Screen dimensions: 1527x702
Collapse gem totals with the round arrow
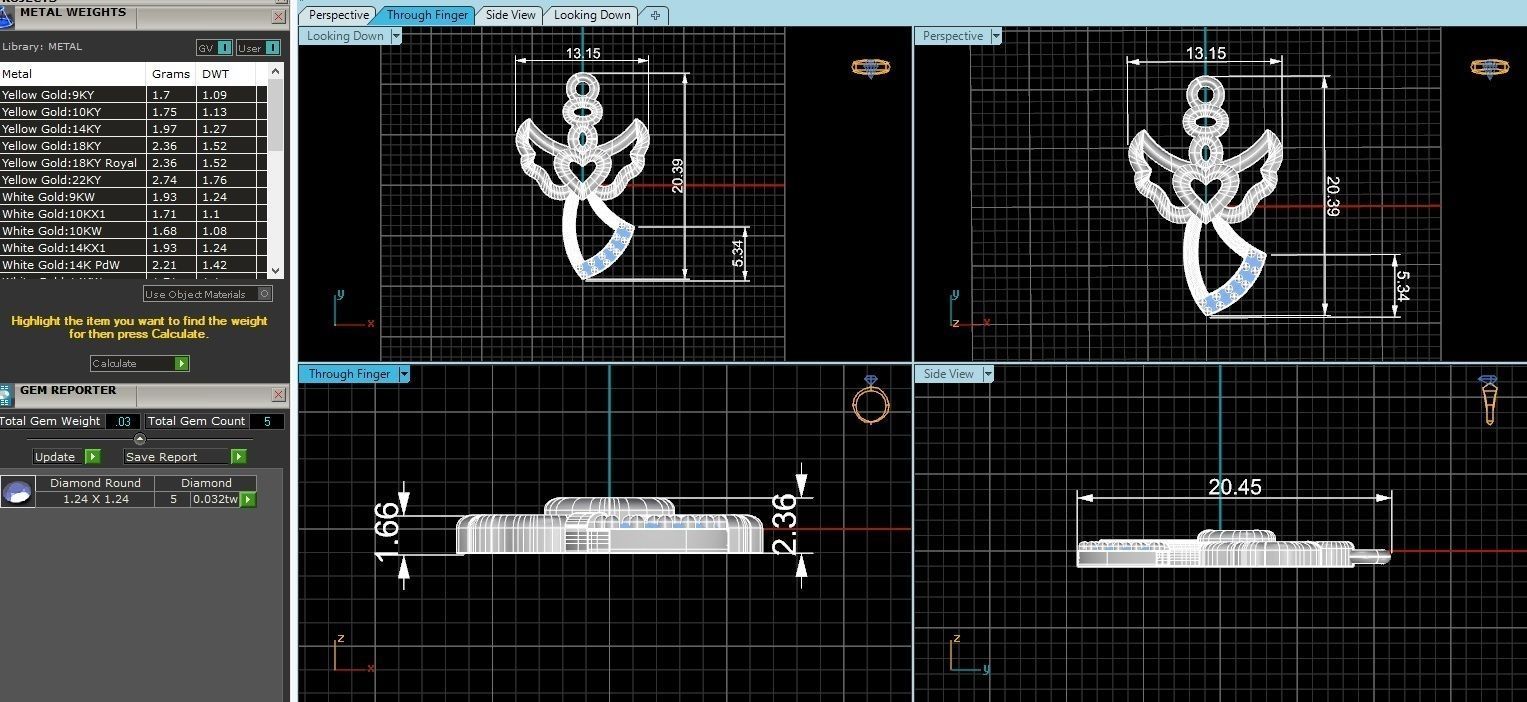click(140, 439)
